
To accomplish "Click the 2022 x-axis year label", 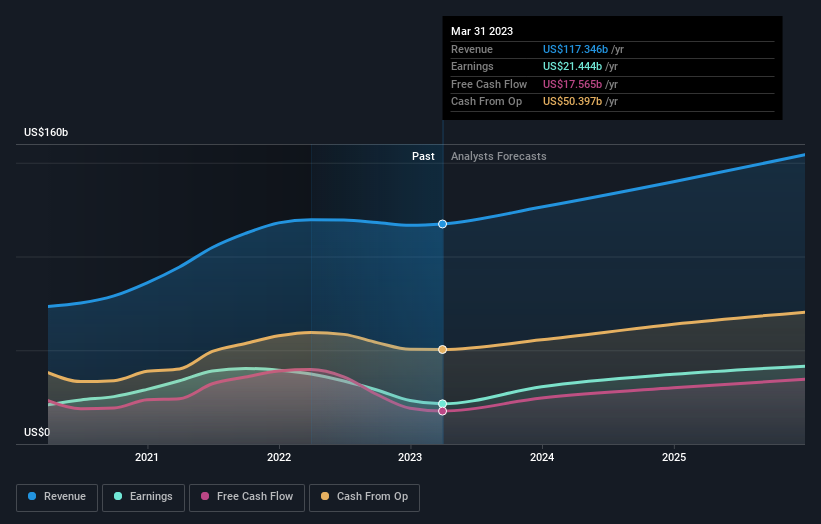I will point(279,457).
